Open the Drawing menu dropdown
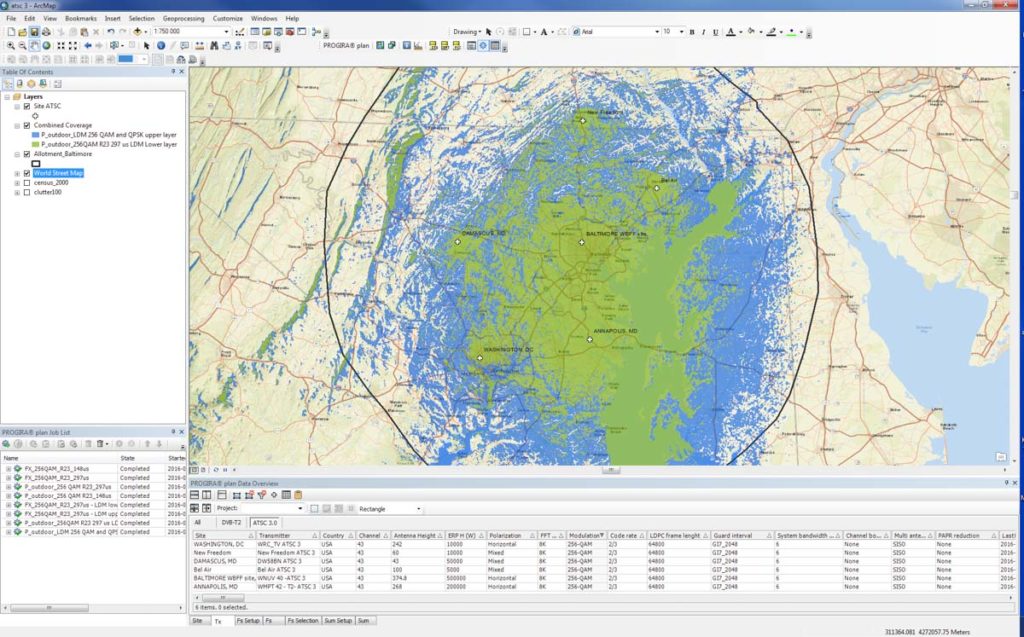The image size is (1024, 637). 467,32
